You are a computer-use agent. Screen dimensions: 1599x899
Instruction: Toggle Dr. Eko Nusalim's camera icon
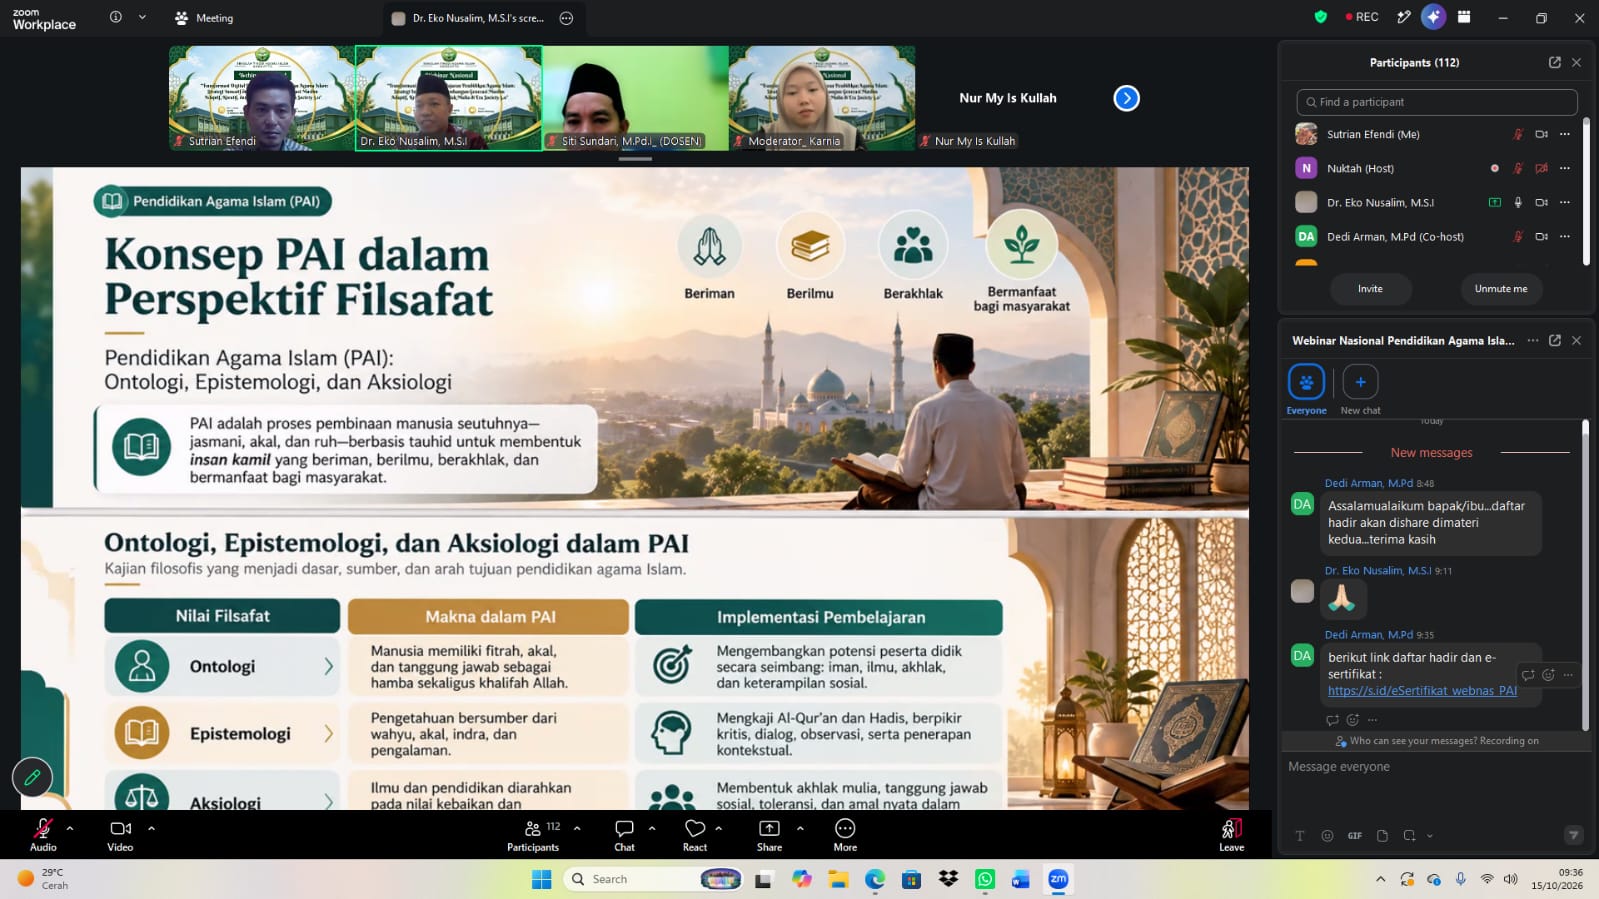pos(1542,202)
